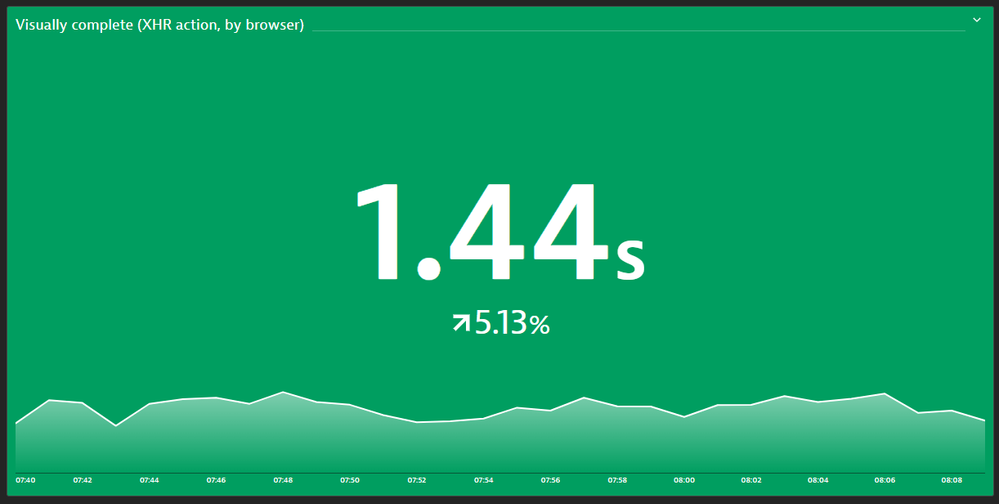Select the 08:02 timeline label
The height and width of the screenshot is (504, 999).
pos(751,480)
